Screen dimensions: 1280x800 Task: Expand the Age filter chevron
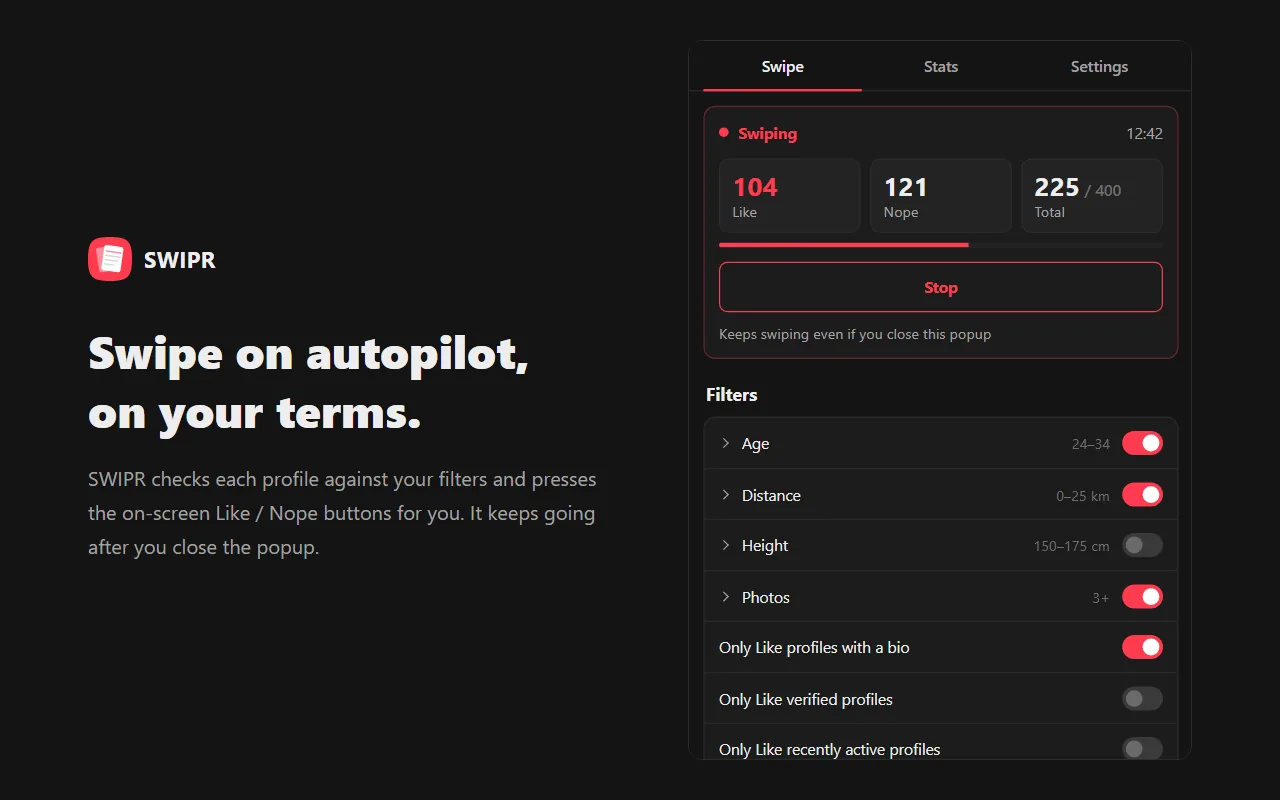[x=726, y=443]
